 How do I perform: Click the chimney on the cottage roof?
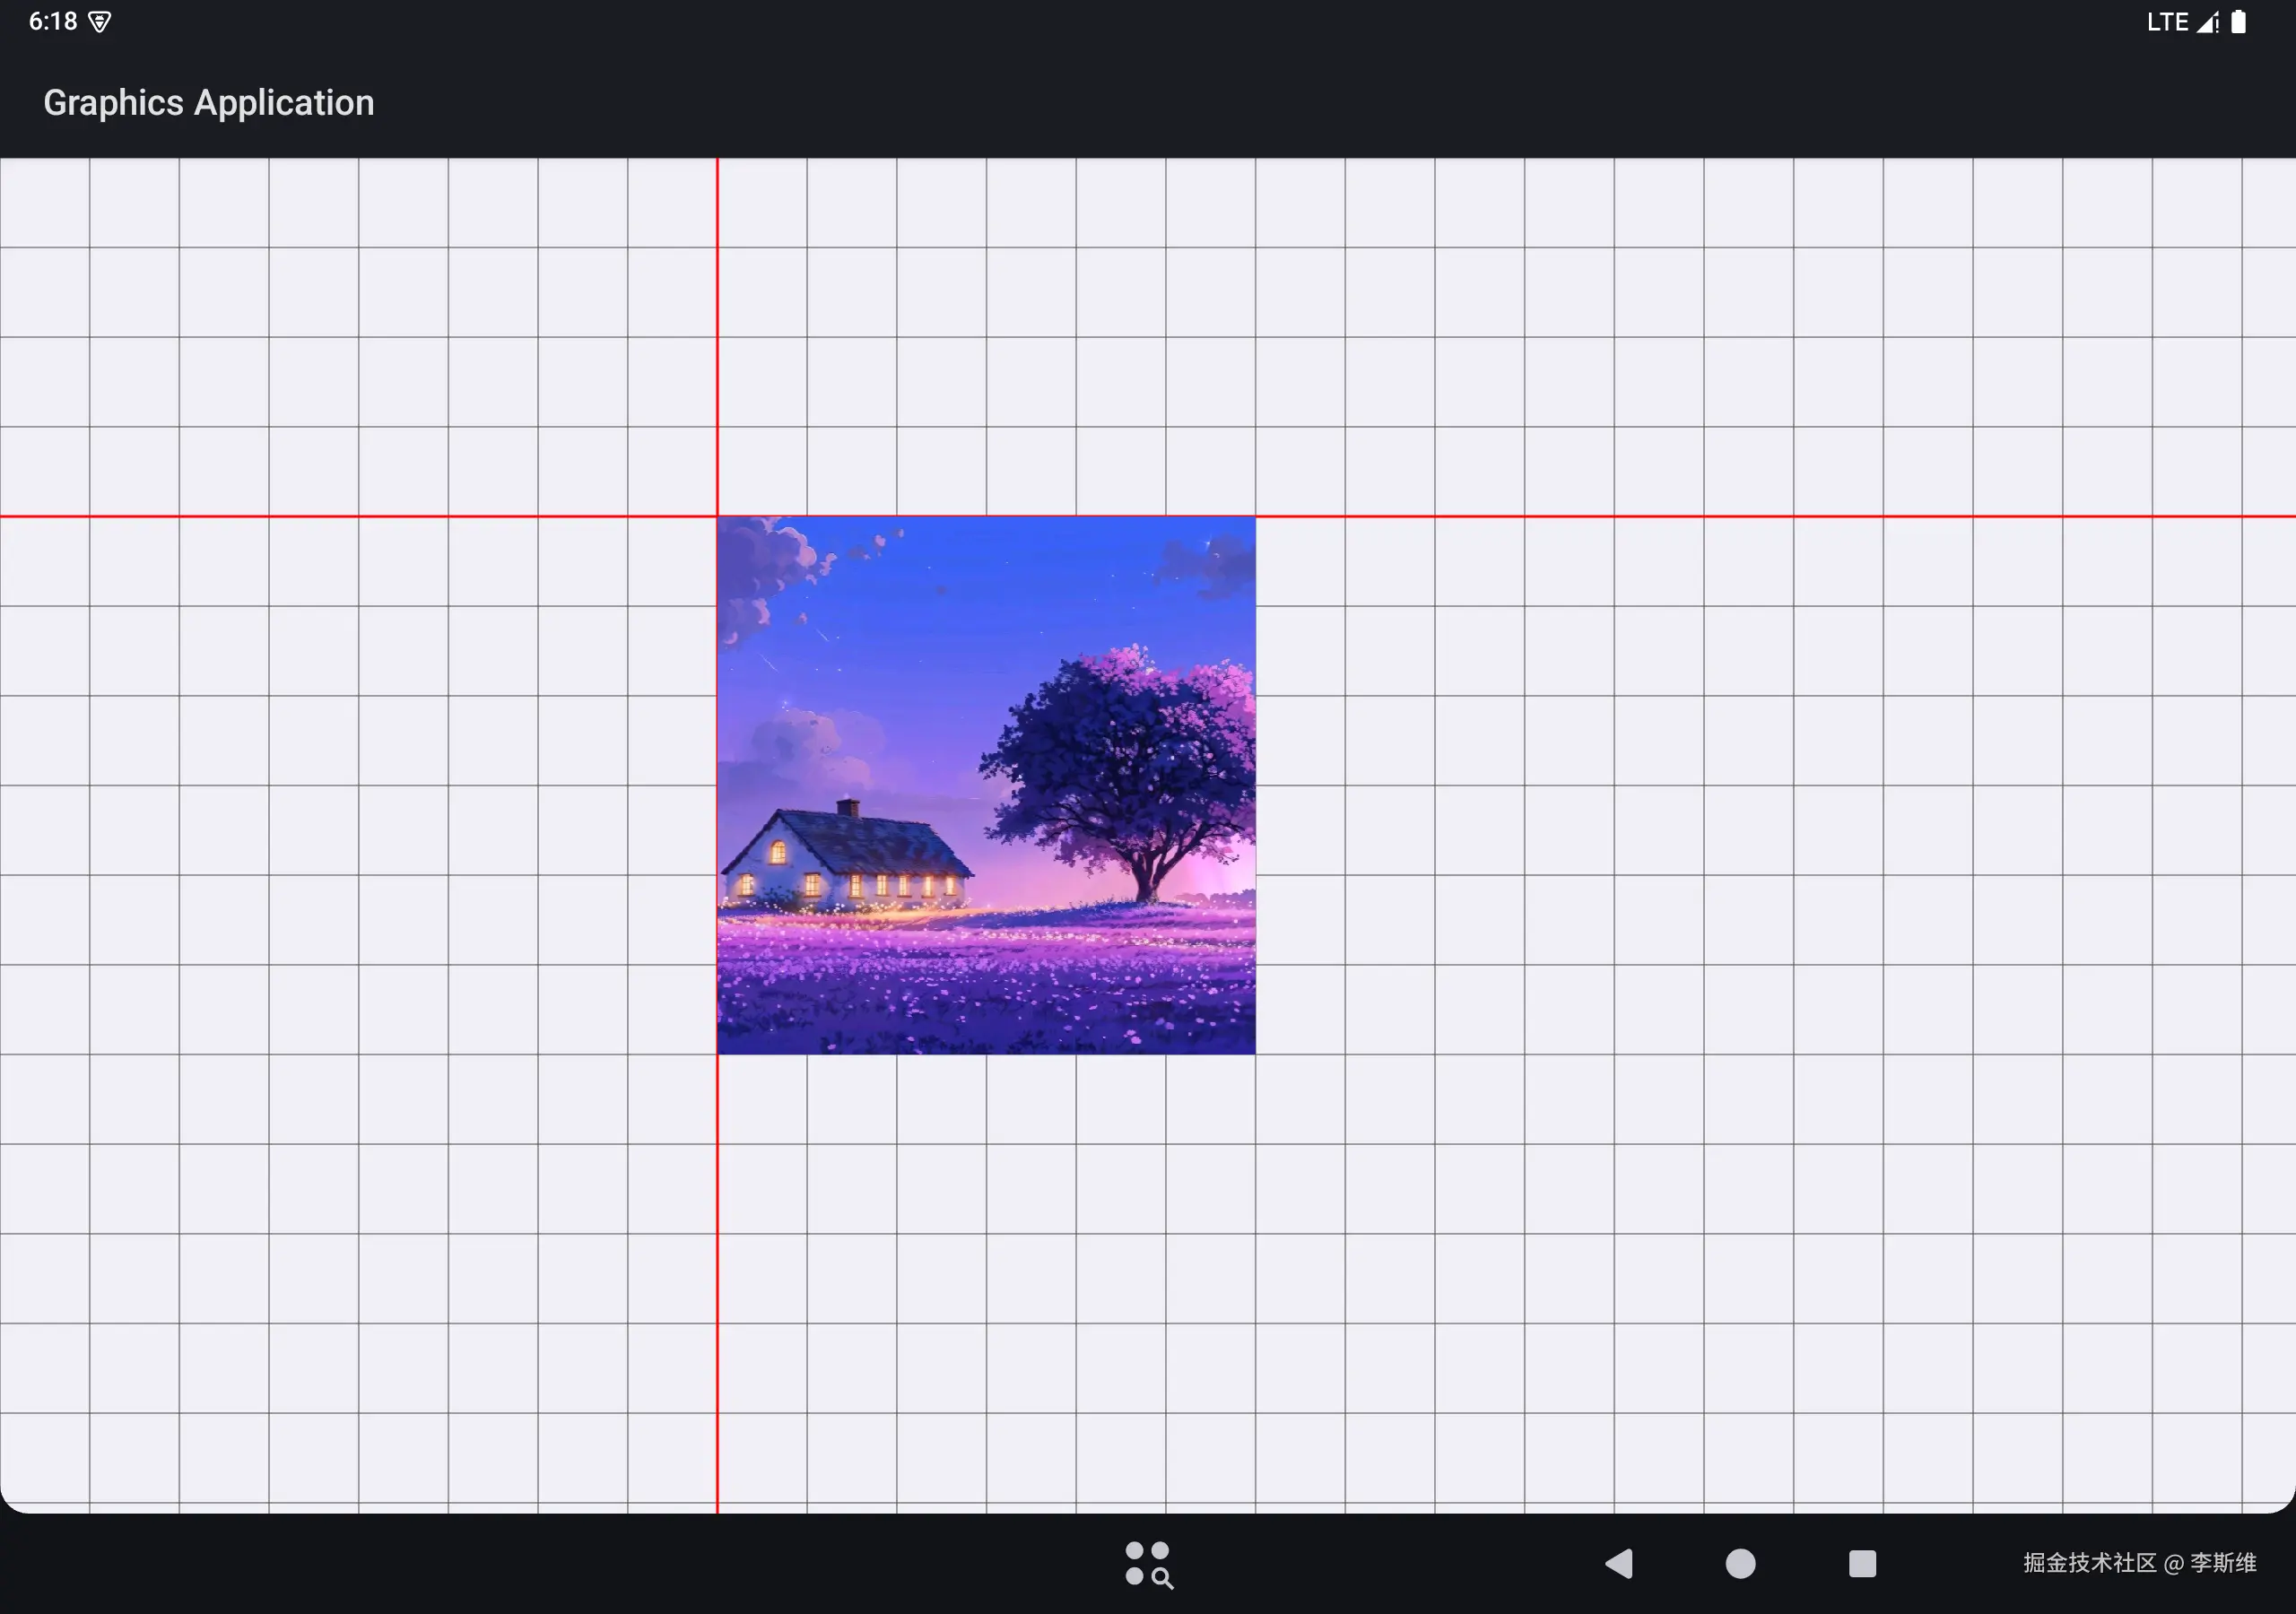tap(848, 807)
